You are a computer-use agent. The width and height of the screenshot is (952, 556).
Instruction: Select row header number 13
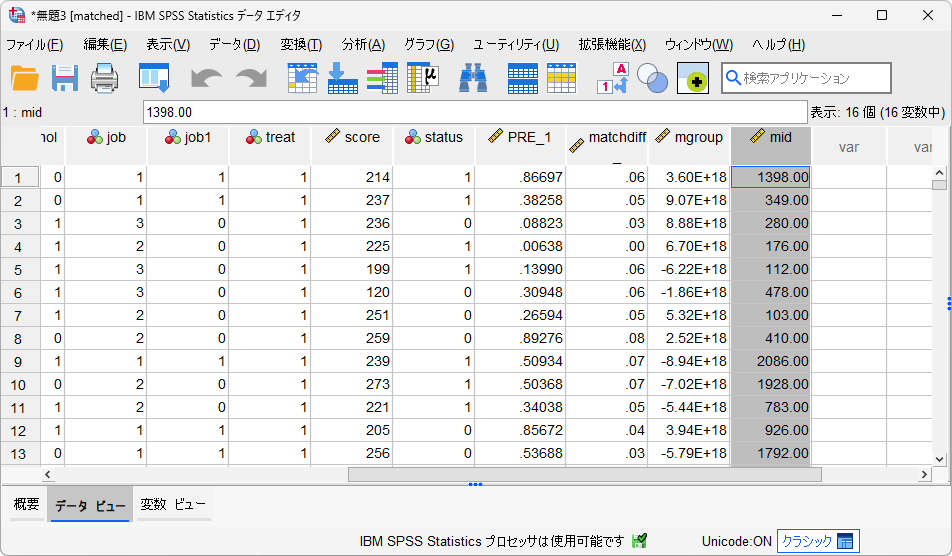click(18, 454)
